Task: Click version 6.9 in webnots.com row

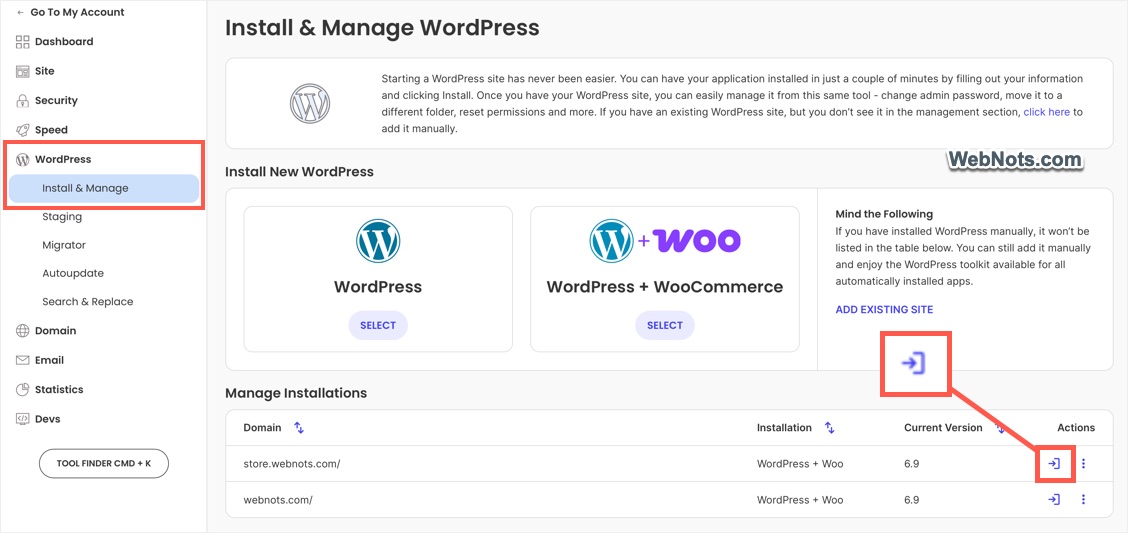Action: point(911,499)
